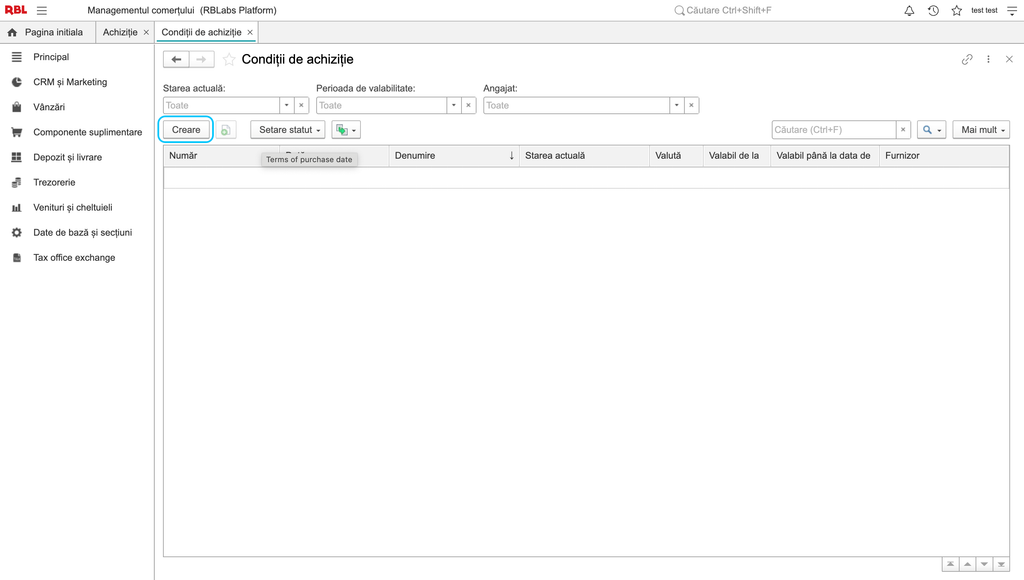Open the Mai mult menu
Viewport: 1024px width, 580px height.
pyautogui.click(x=982, y=130)
